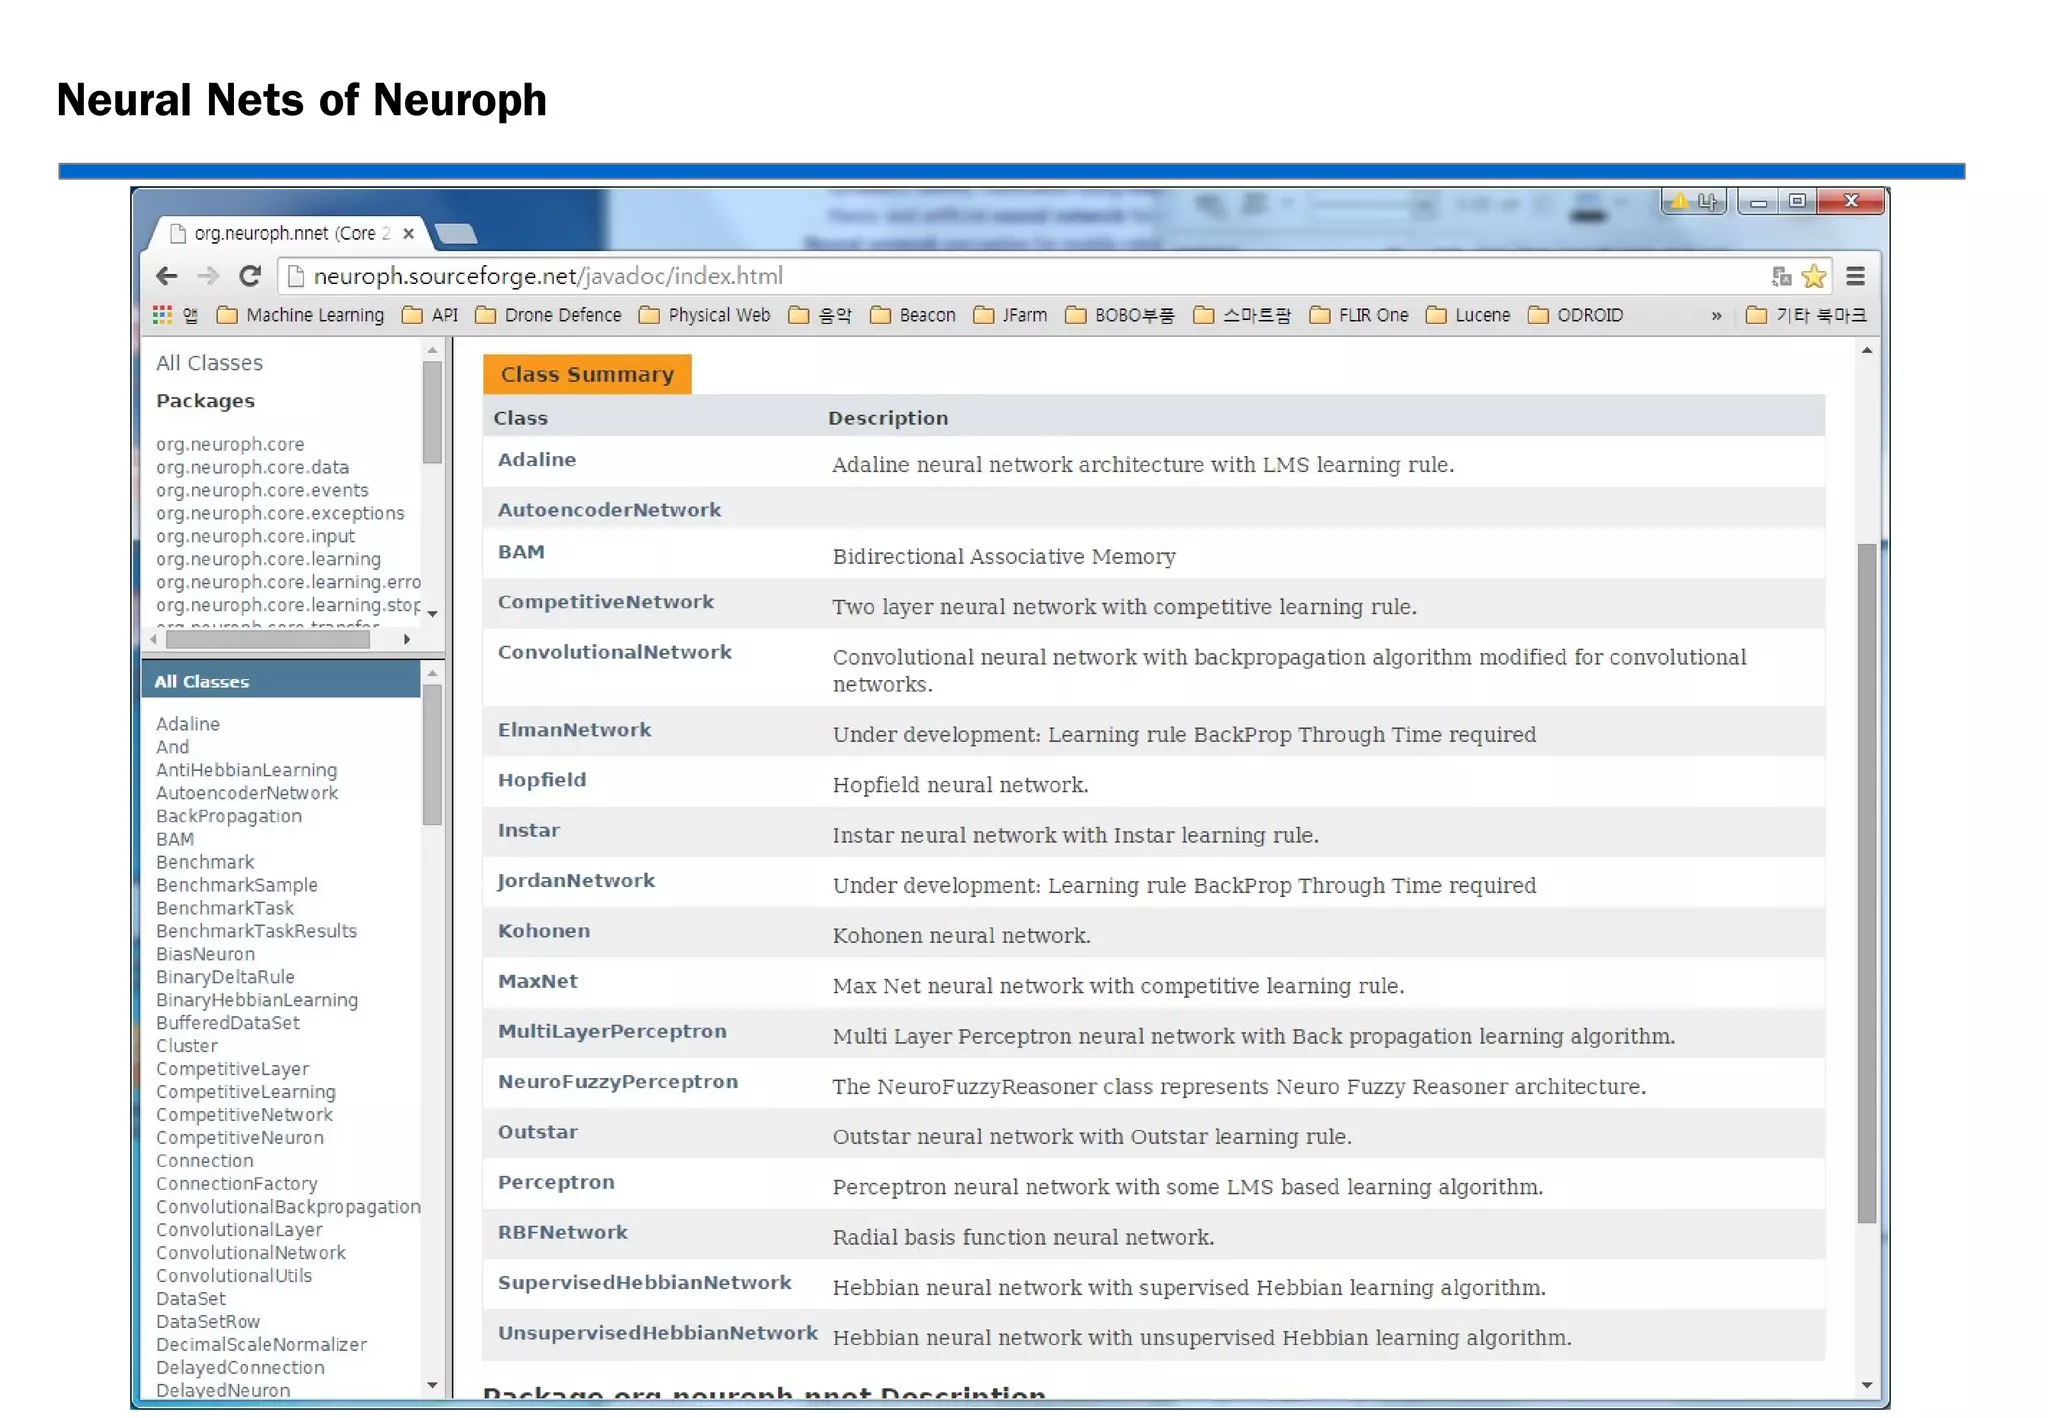
Task: Open the org.neuroph.core.events package
Action: click(x=262, y=490)
